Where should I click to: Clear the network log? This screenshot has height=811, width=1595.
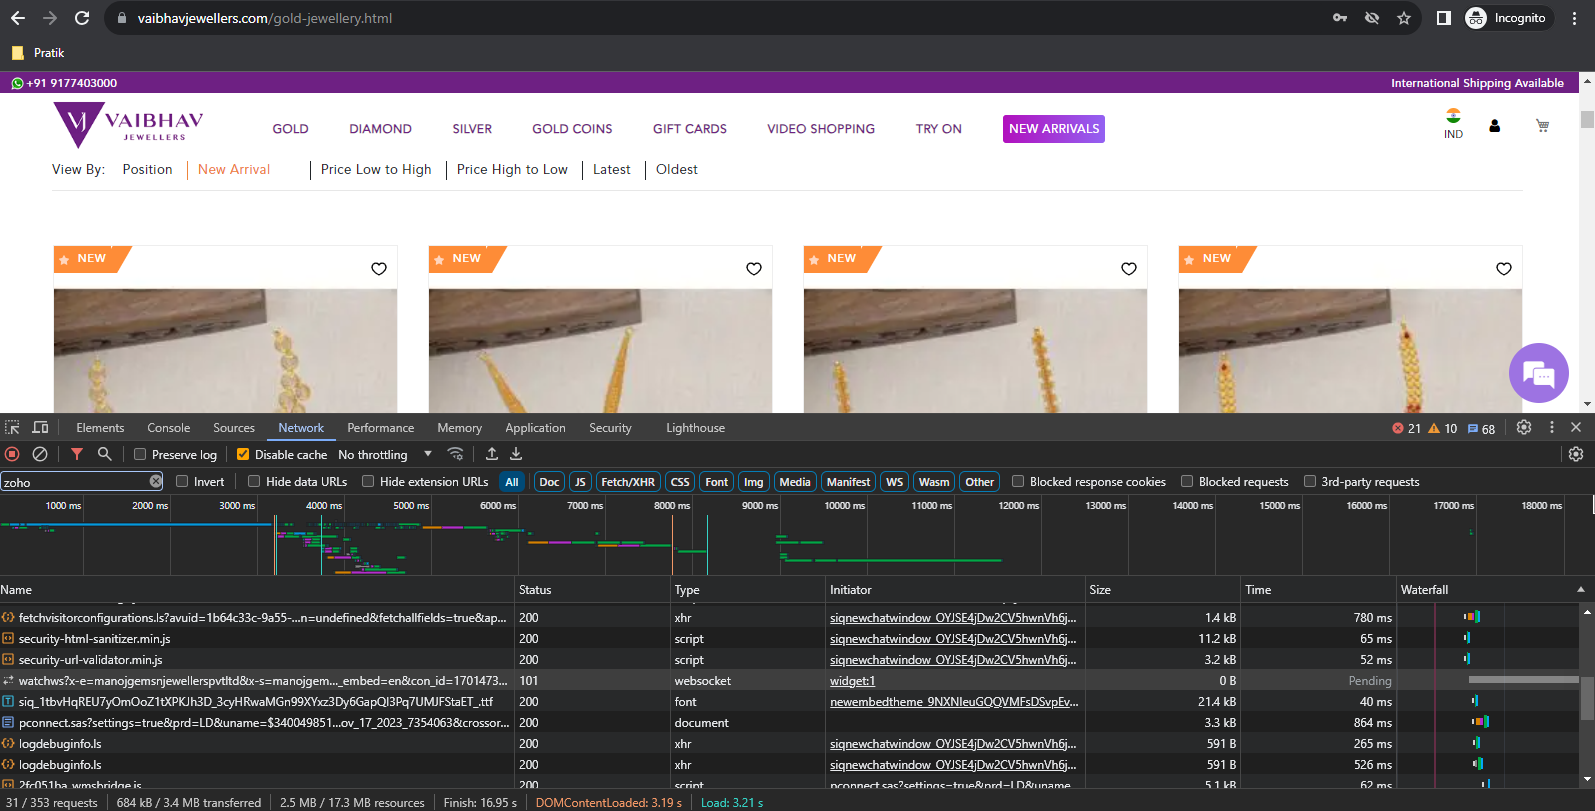coord(40,454)
